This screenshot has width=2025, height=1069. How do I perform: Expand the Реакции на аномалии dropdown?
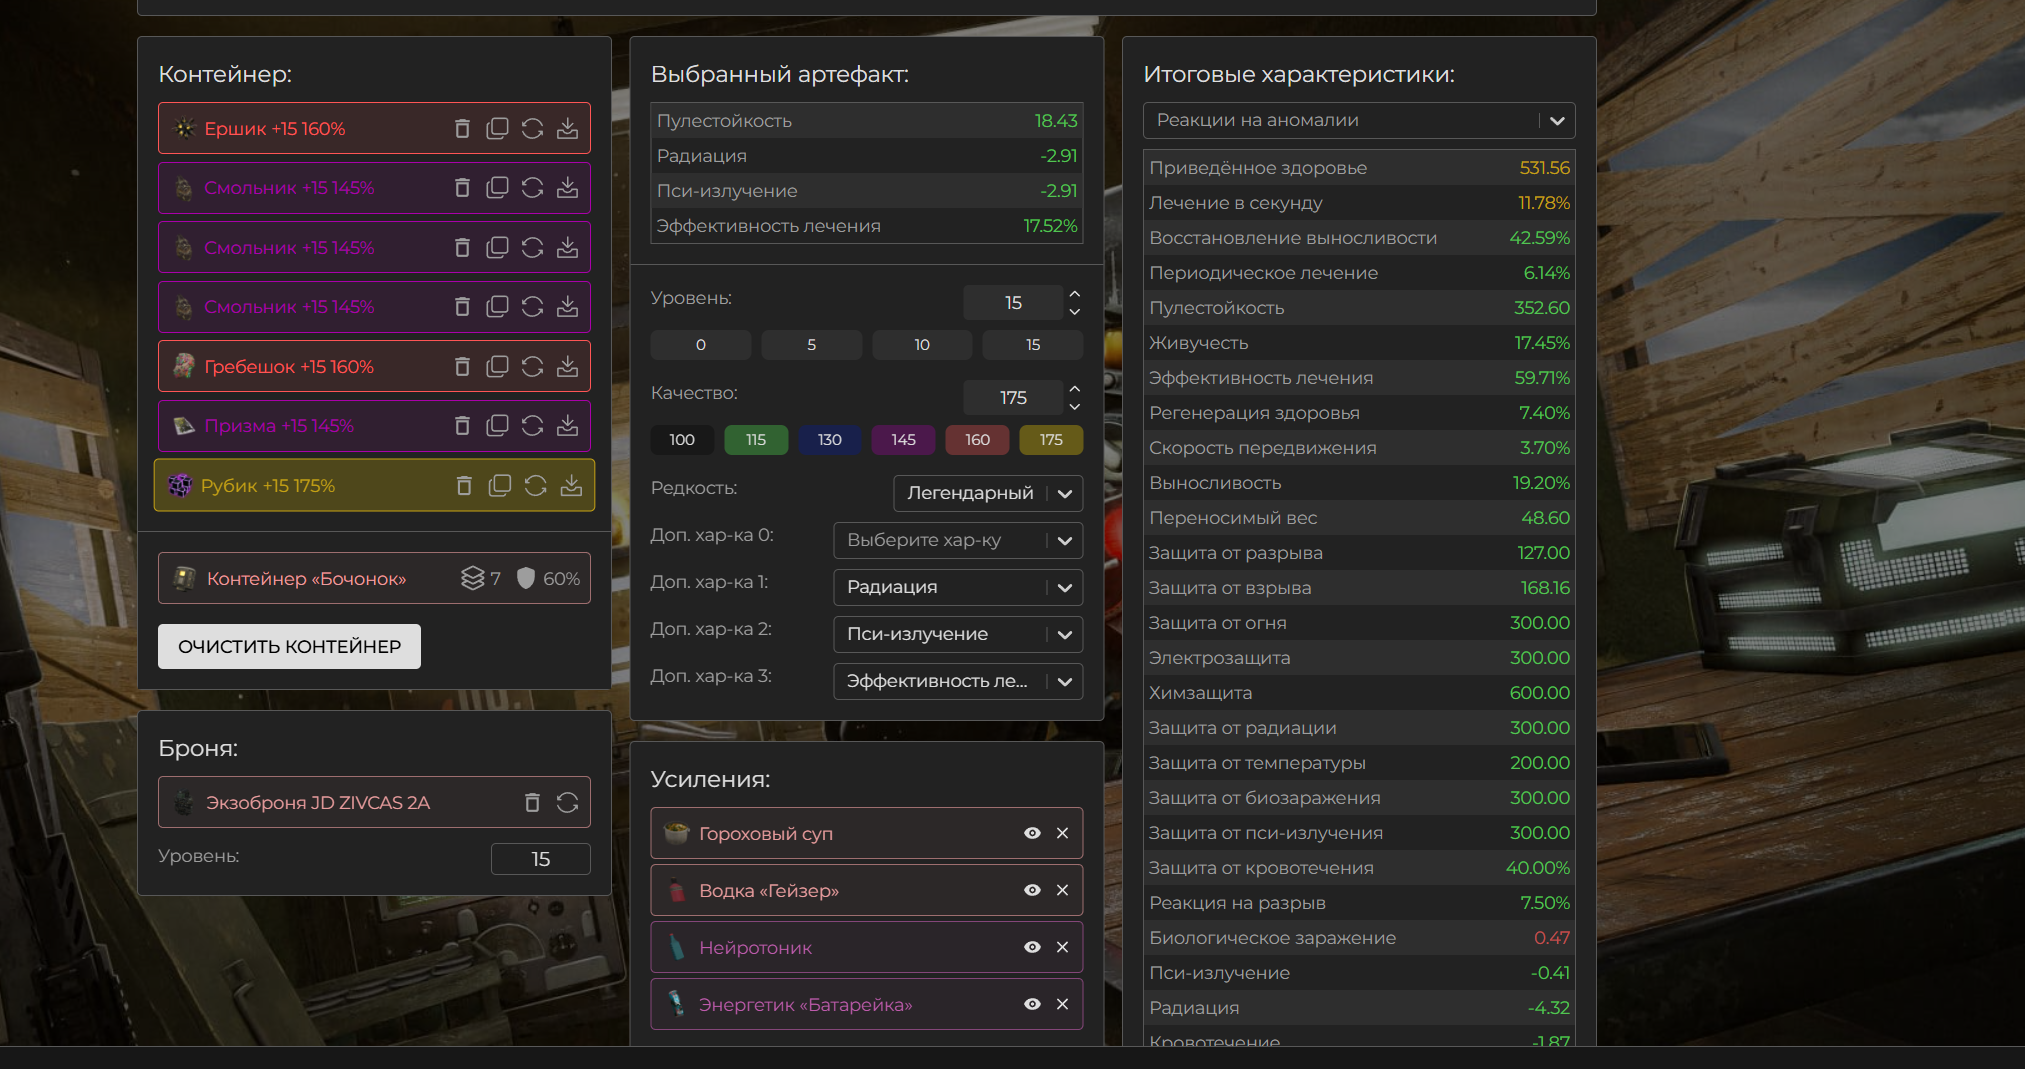pyautogui.click(x=1358, y=120)
